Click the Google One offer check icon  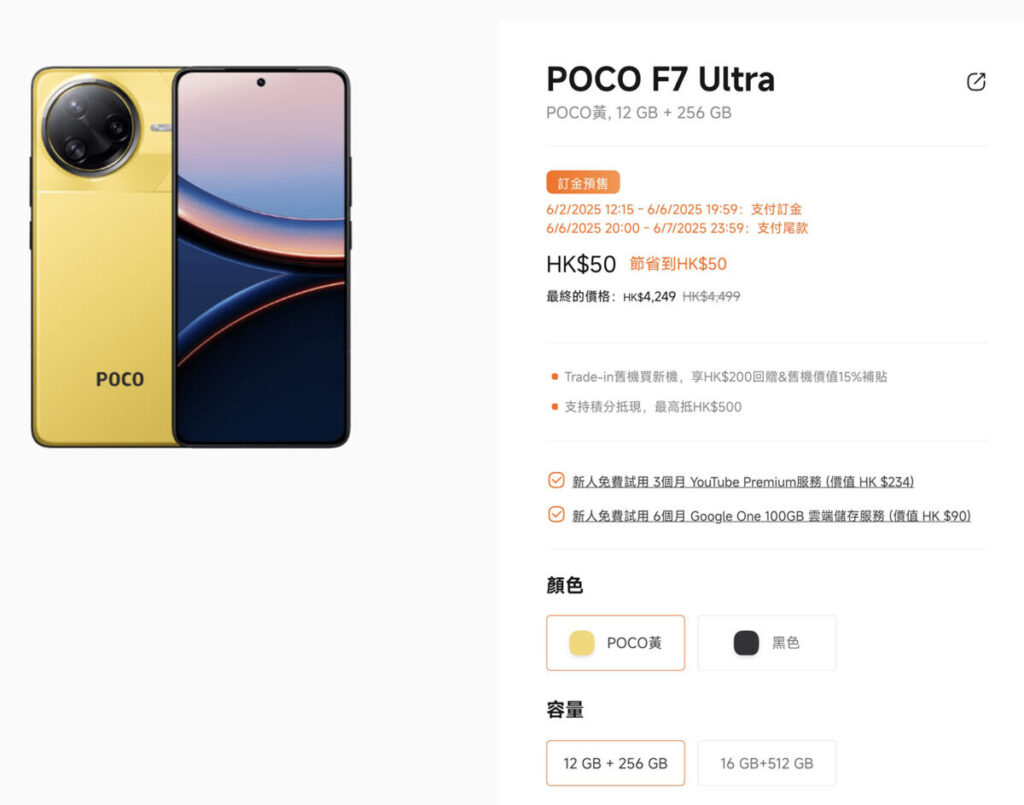556,514
